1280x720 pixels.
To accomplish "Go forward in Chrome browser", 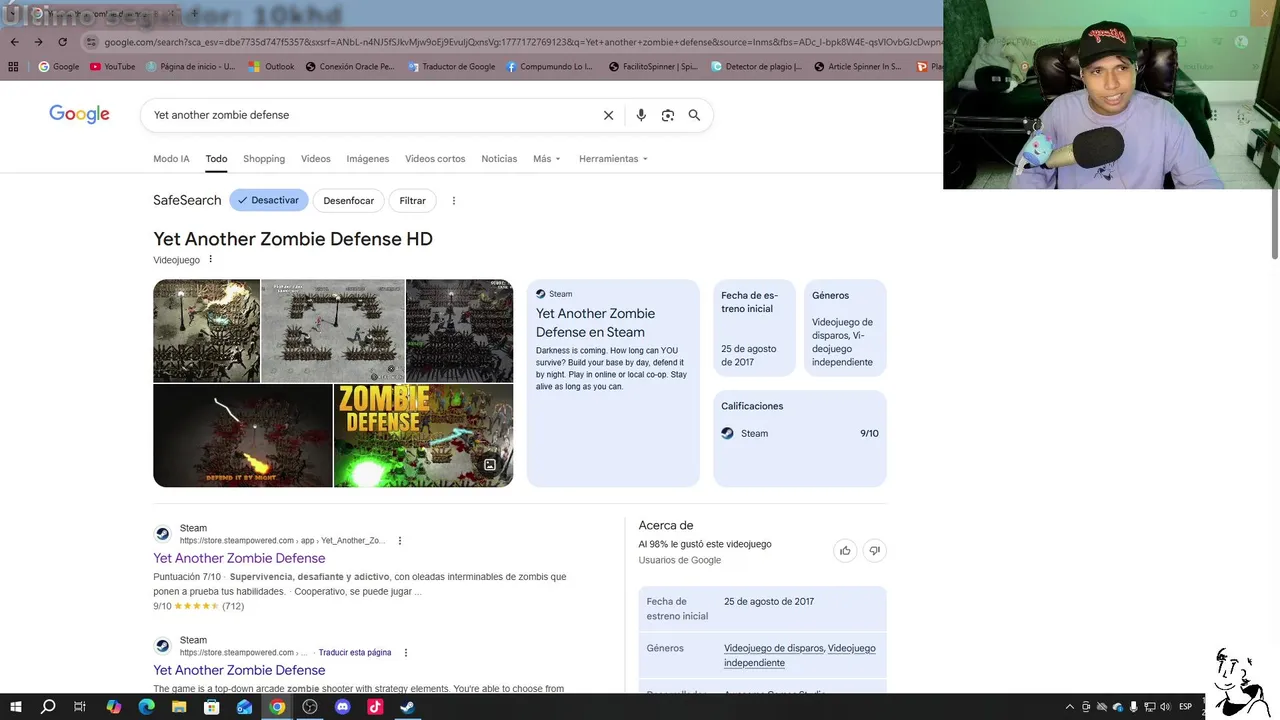I will coord(38,42).
